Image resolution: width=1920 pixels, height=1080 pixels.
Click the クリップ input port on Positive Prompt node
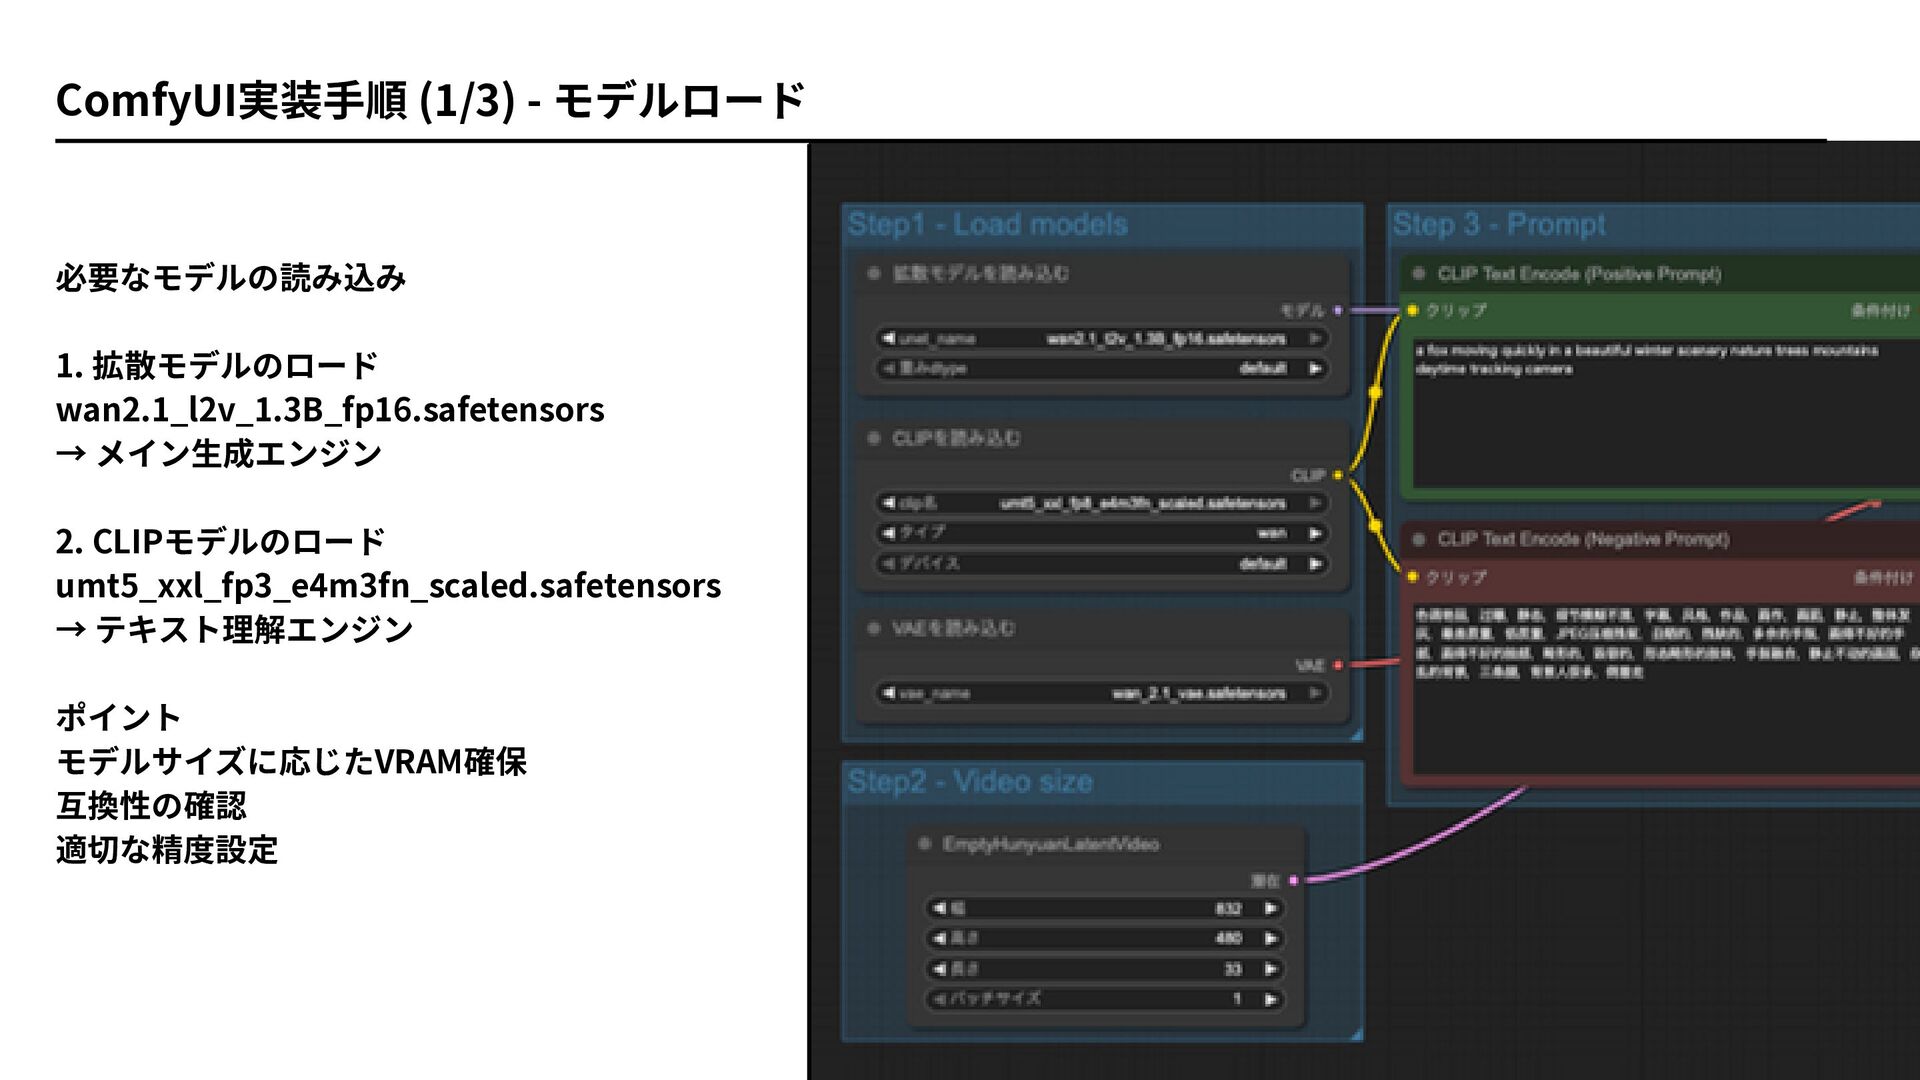click(1412, 310)
